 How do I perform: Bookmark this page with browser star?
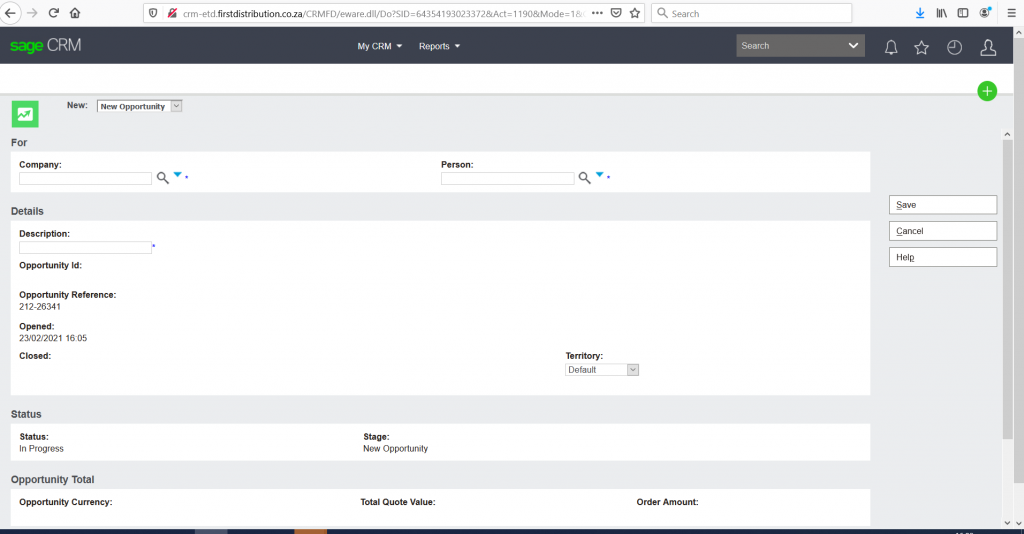[634, 14]
